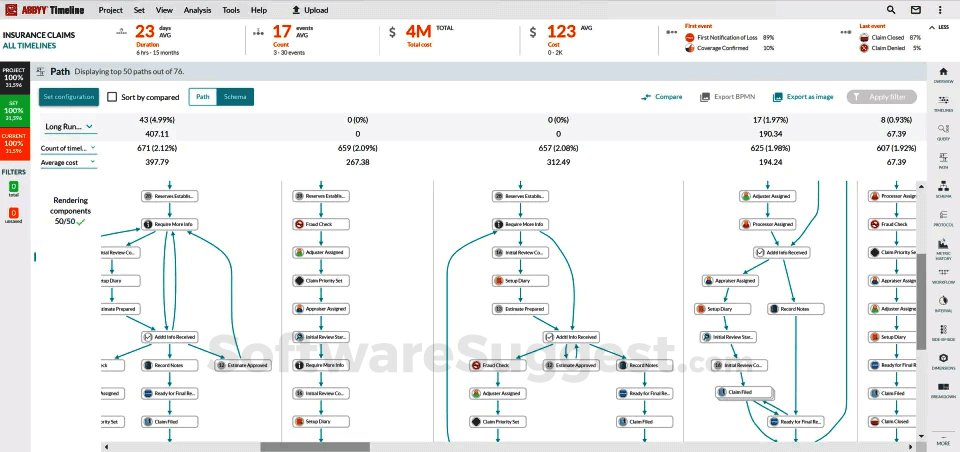Image resolution: width=960 pixels, height=452 pixels.
Task: Open the Protocol sidebar icon
Action: 943,217
